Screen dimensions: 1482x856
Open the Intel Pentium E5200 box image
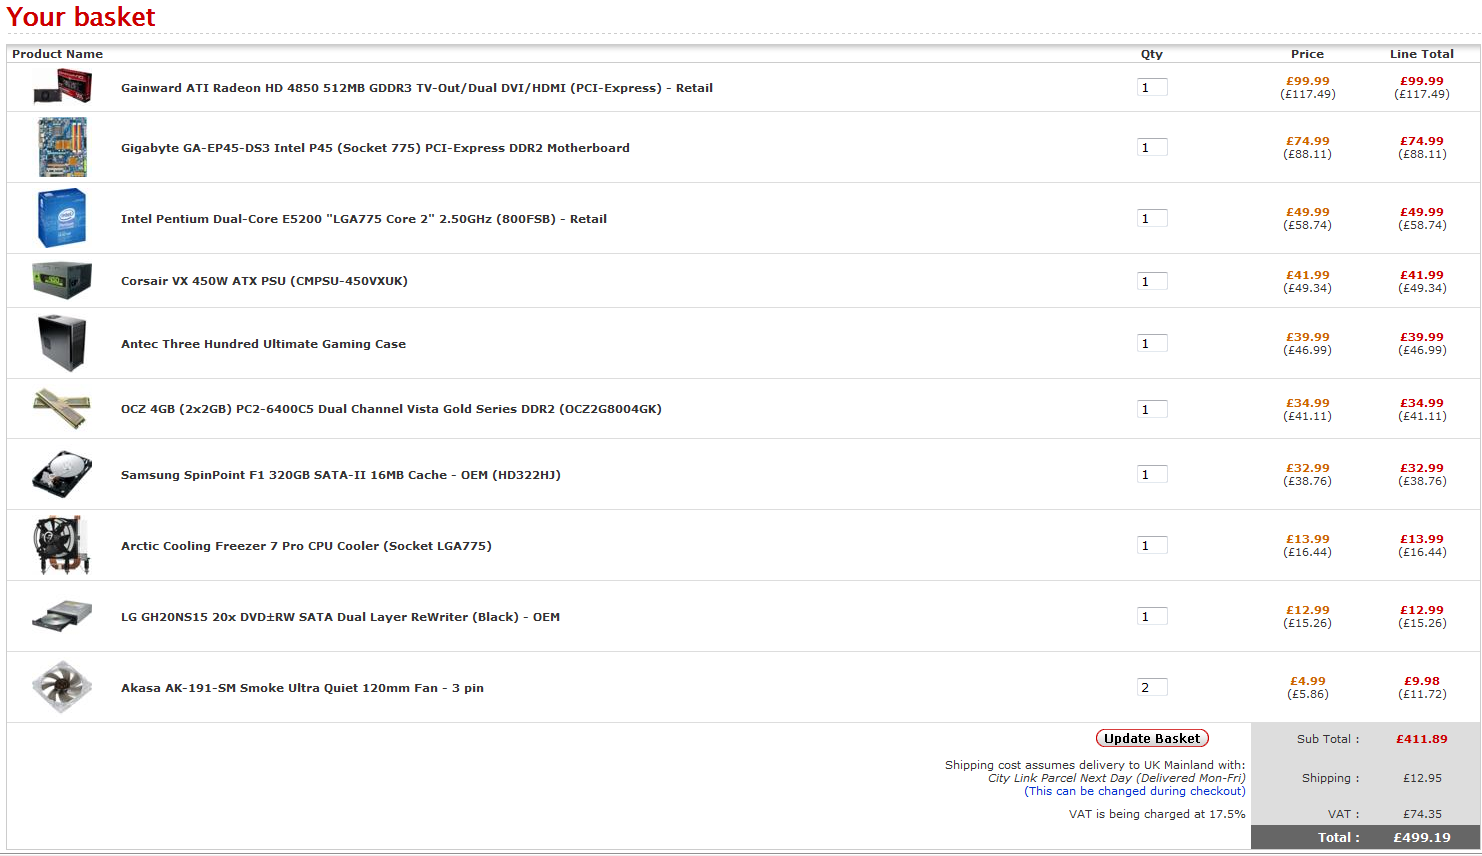62,218
